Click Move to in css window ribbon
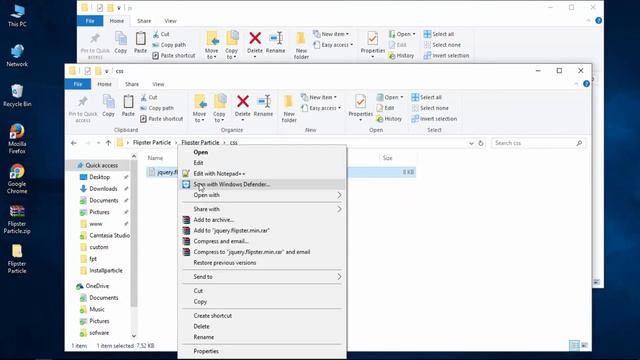Image resolution: width=640 pixels, height=360 pixels. click(x=200, y=109)
